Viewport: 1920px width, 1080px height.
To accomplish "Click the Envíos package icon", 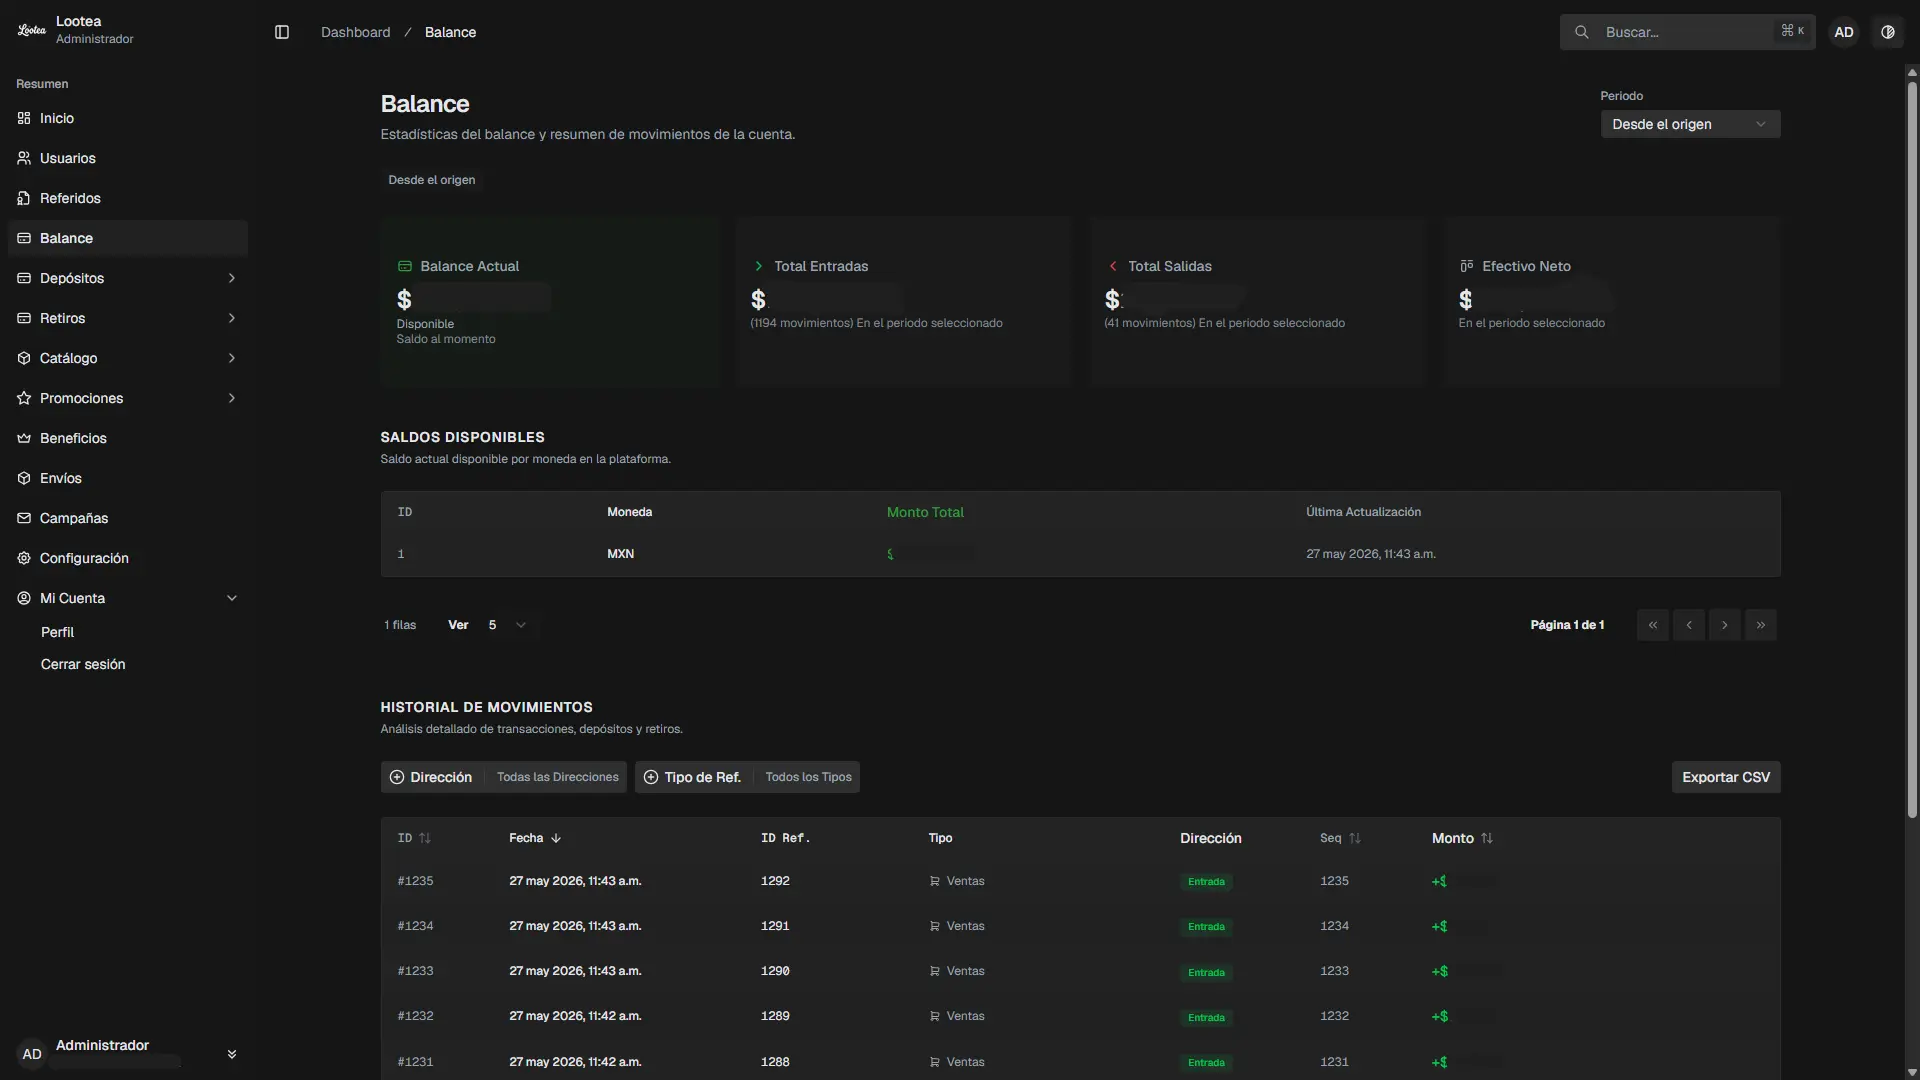I will point(24,478).
